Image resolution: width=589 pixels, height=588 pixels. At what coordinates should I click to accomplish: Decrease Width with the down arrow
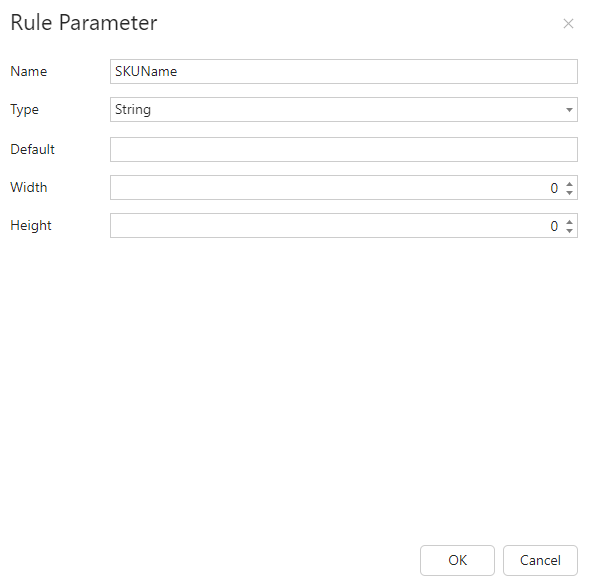pos(569,192)
